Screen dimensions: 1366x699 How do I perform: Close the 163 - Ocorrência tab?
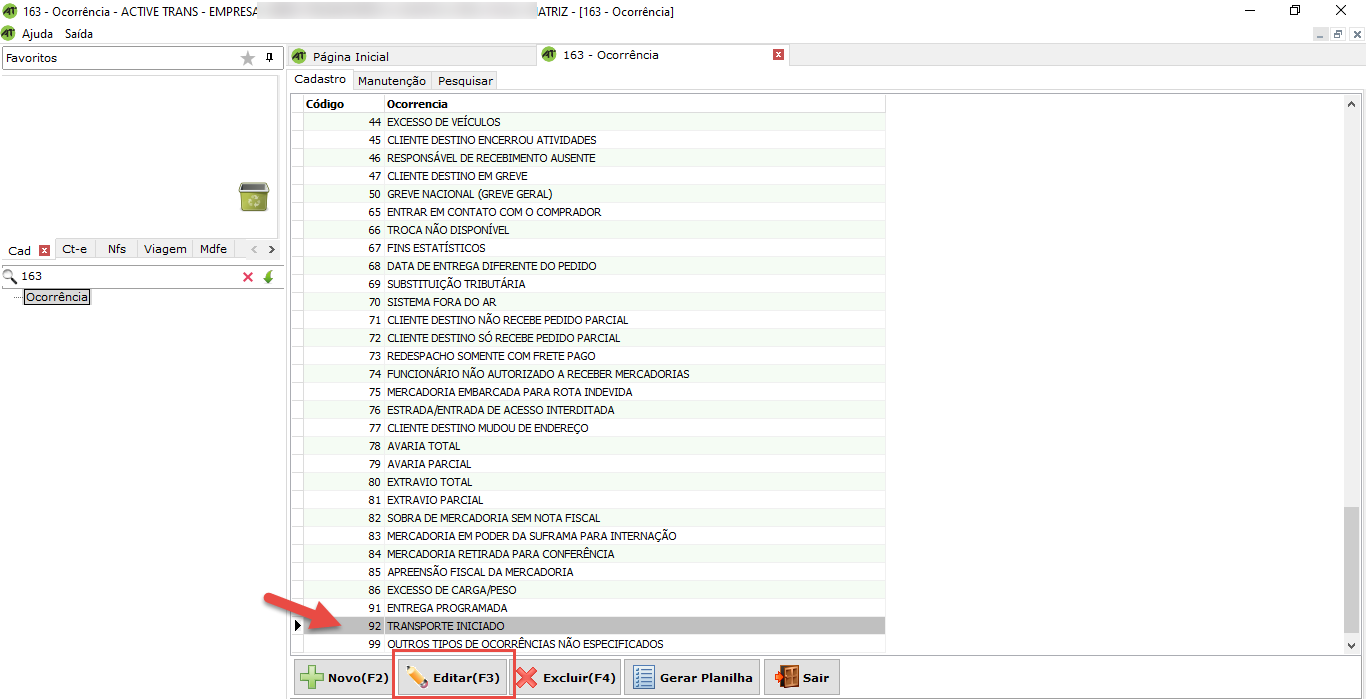[778, 55]
